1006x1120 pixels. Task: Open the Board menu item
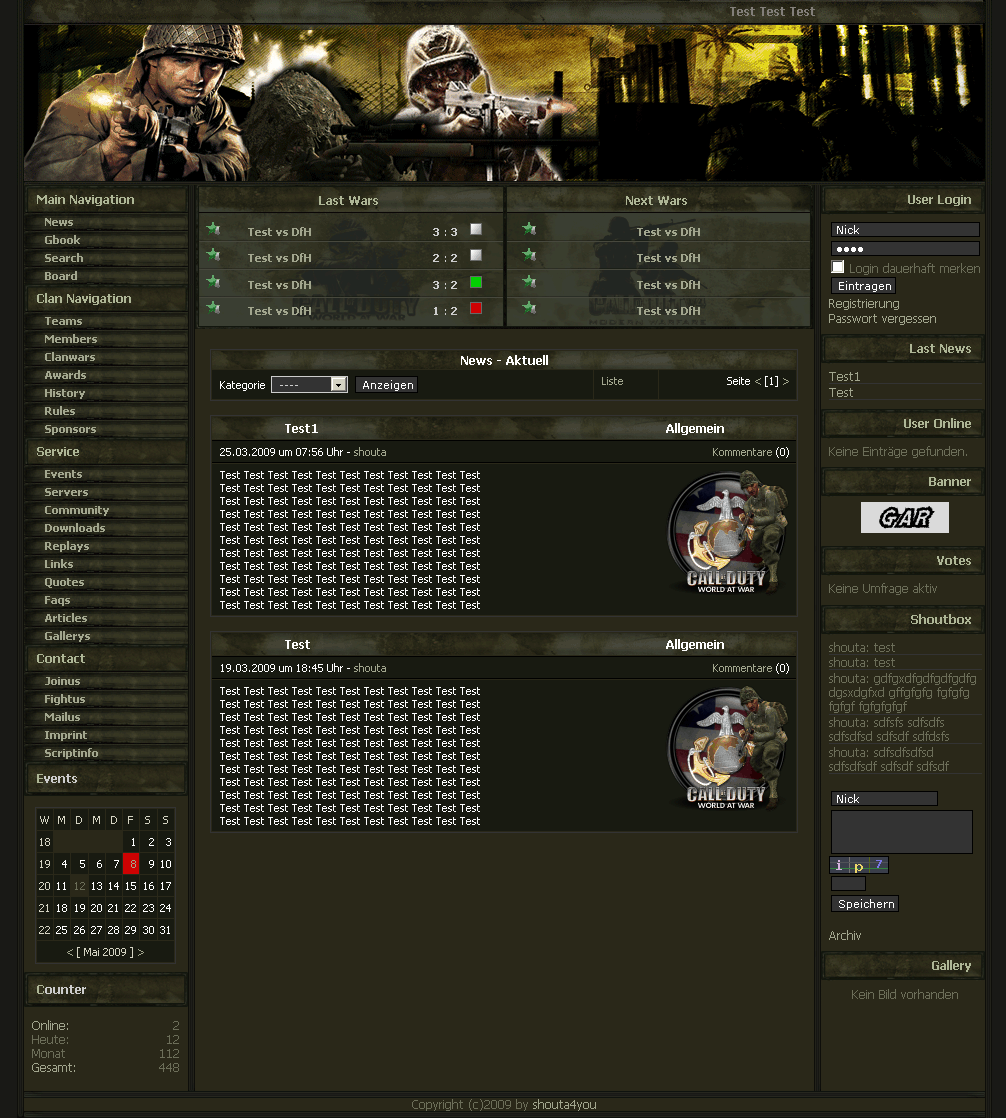[61, 276]
